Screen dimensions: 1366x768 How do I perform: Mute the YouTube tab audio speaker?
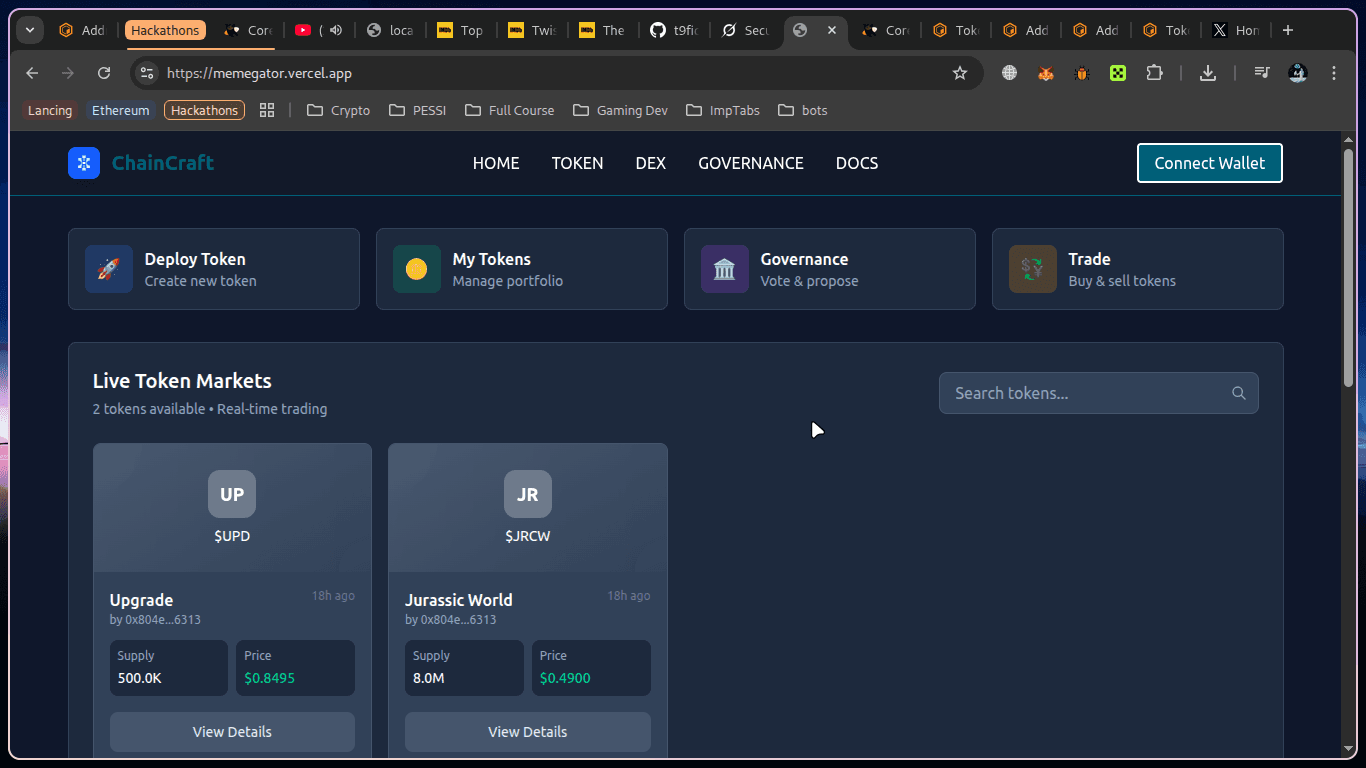coord(335,30)
